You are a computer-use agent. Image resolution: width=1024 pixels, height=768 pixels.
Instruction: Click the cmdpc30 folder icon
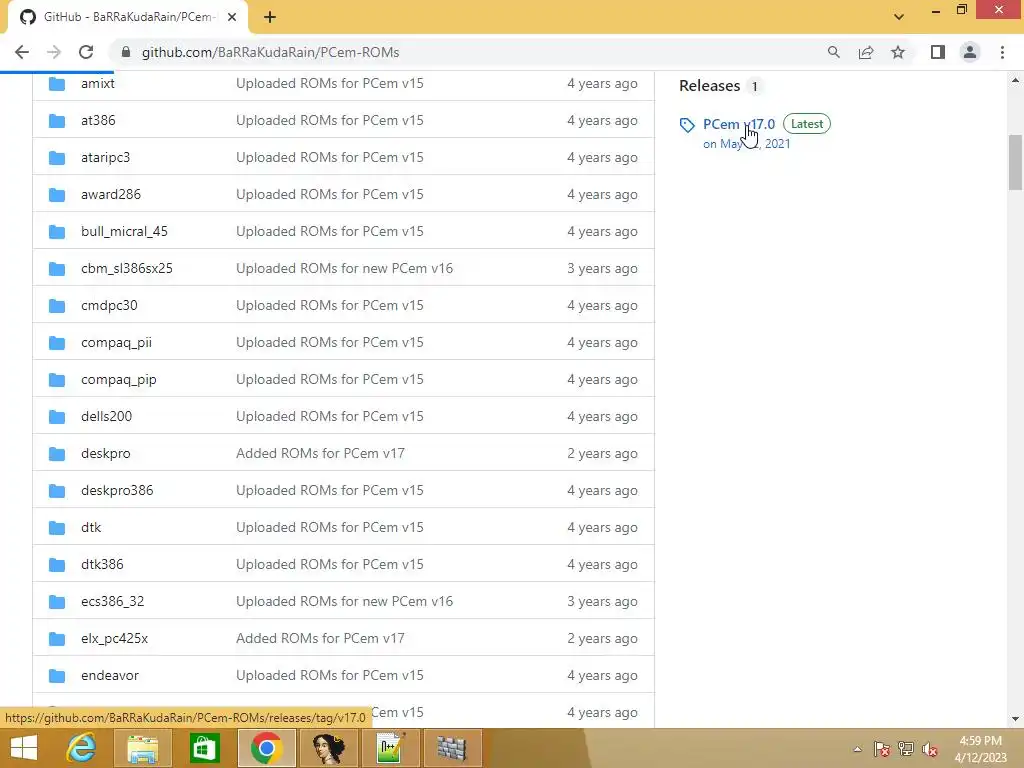coord(57,306)
